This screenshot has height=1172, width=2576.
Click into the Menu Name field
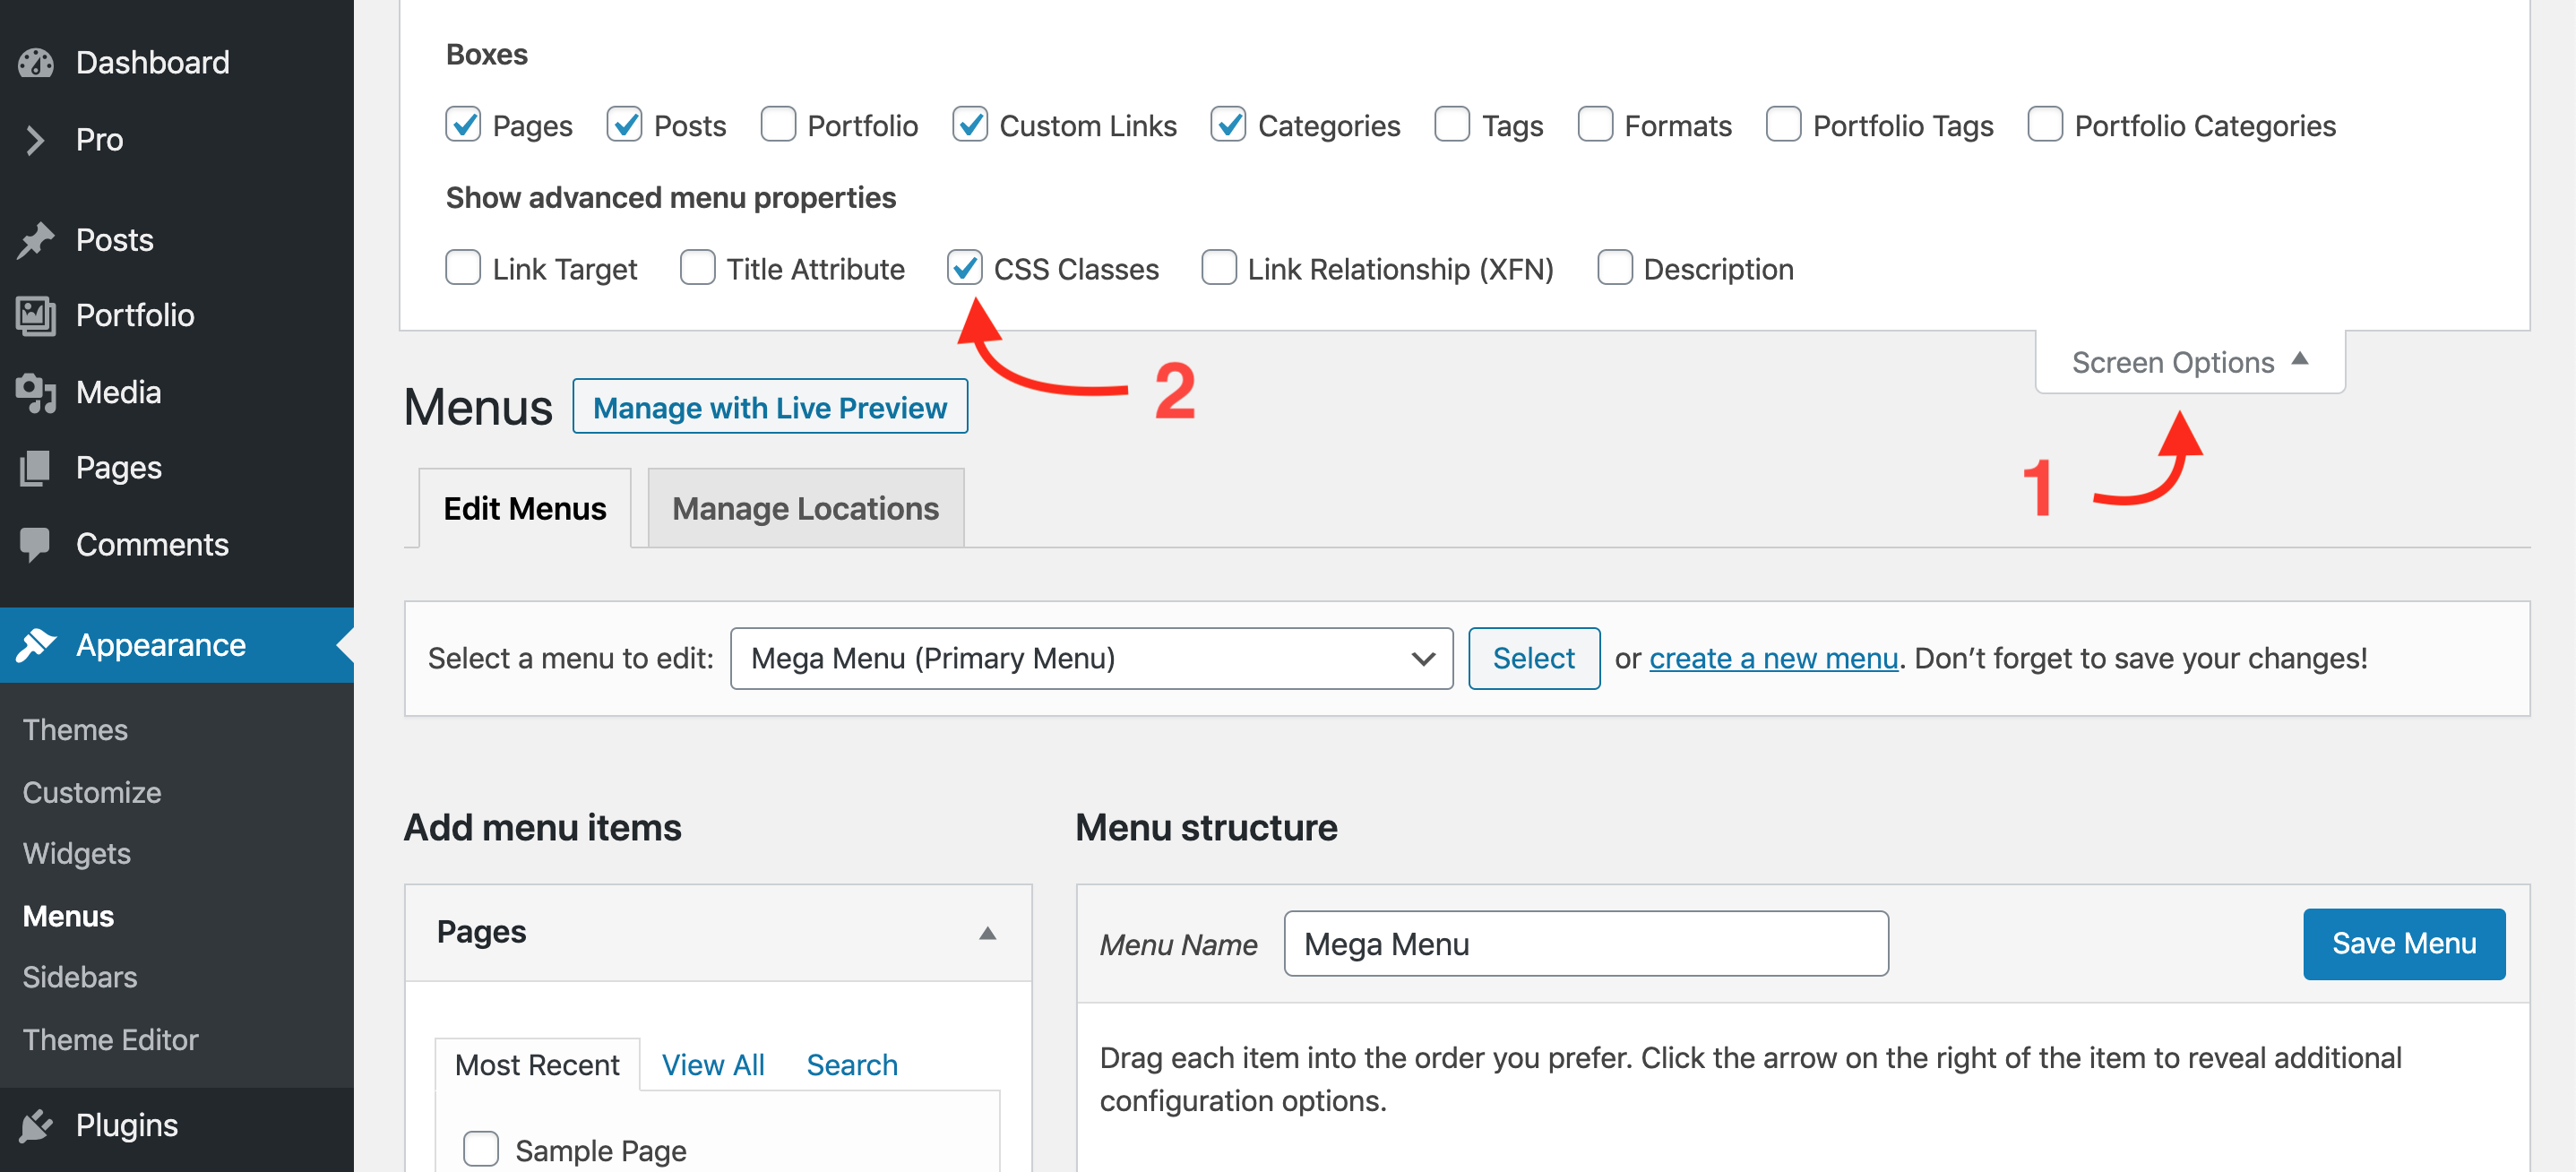click(1585, 943)
